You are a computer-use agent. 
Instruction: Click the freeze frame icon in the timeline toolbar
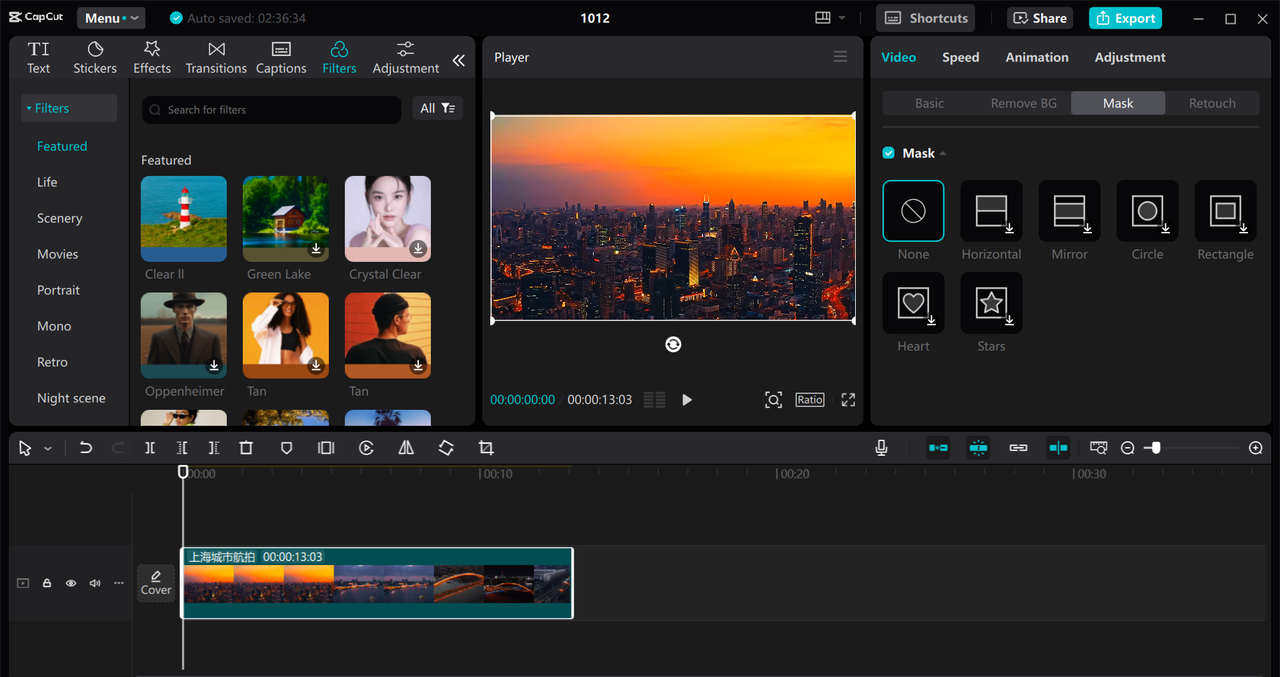click(326, 448)
